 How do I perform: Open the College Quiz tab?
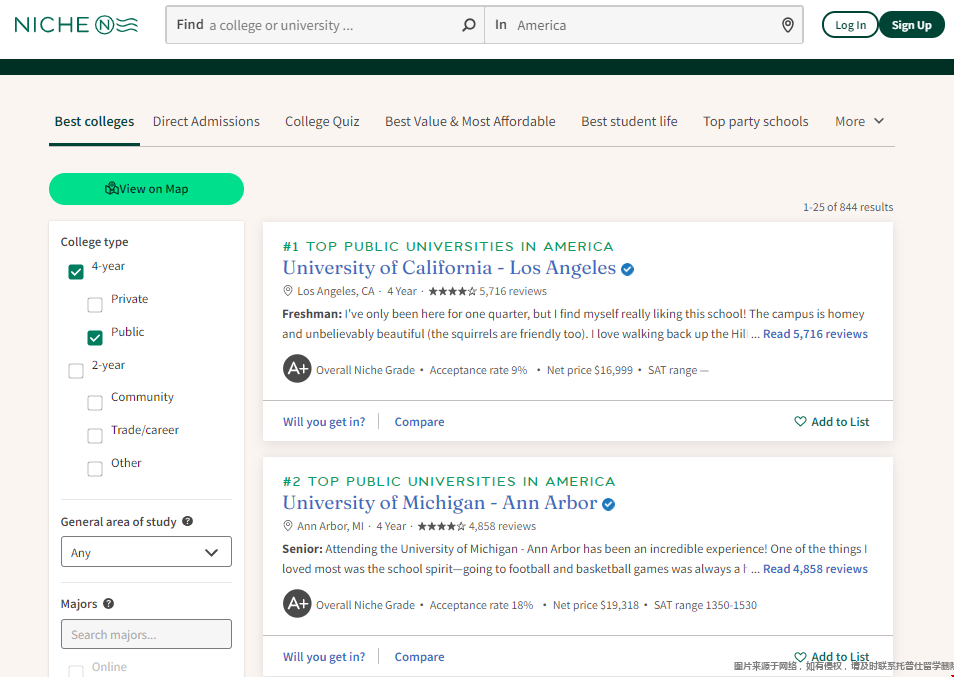(x=322, y=121)
